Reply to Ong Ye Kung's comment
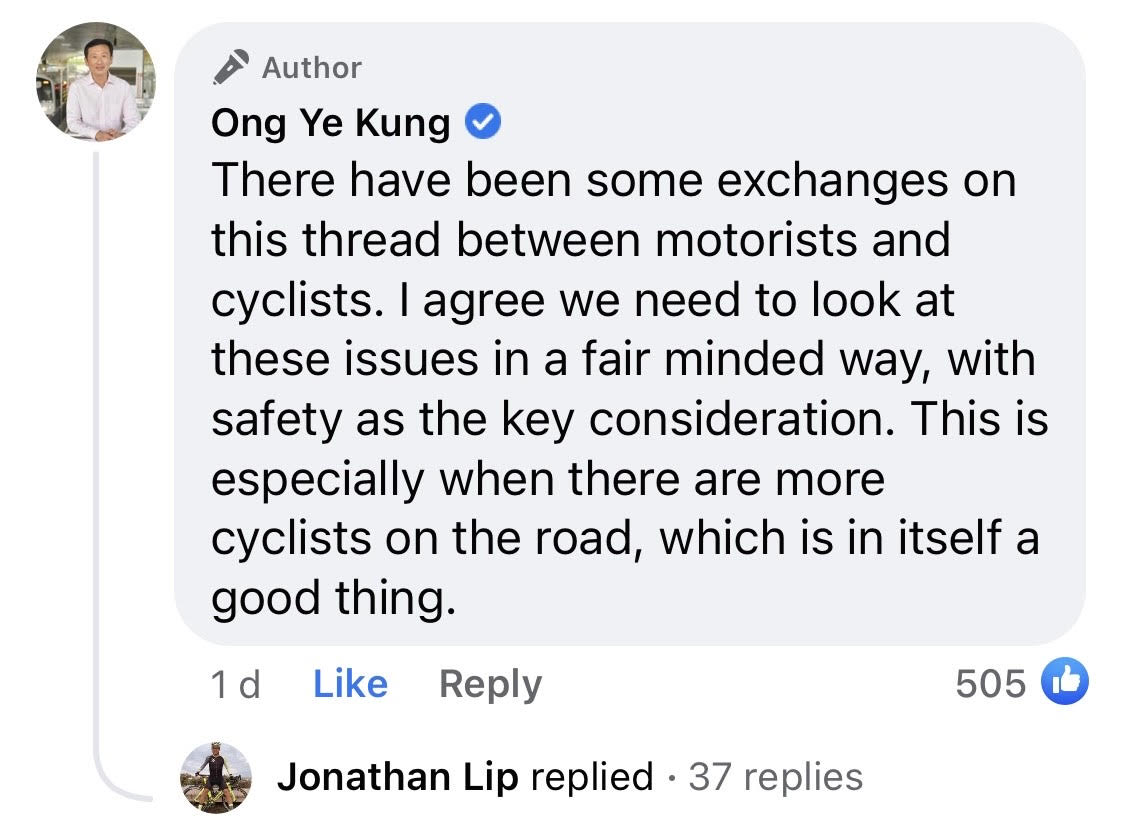 click(490, 684)
